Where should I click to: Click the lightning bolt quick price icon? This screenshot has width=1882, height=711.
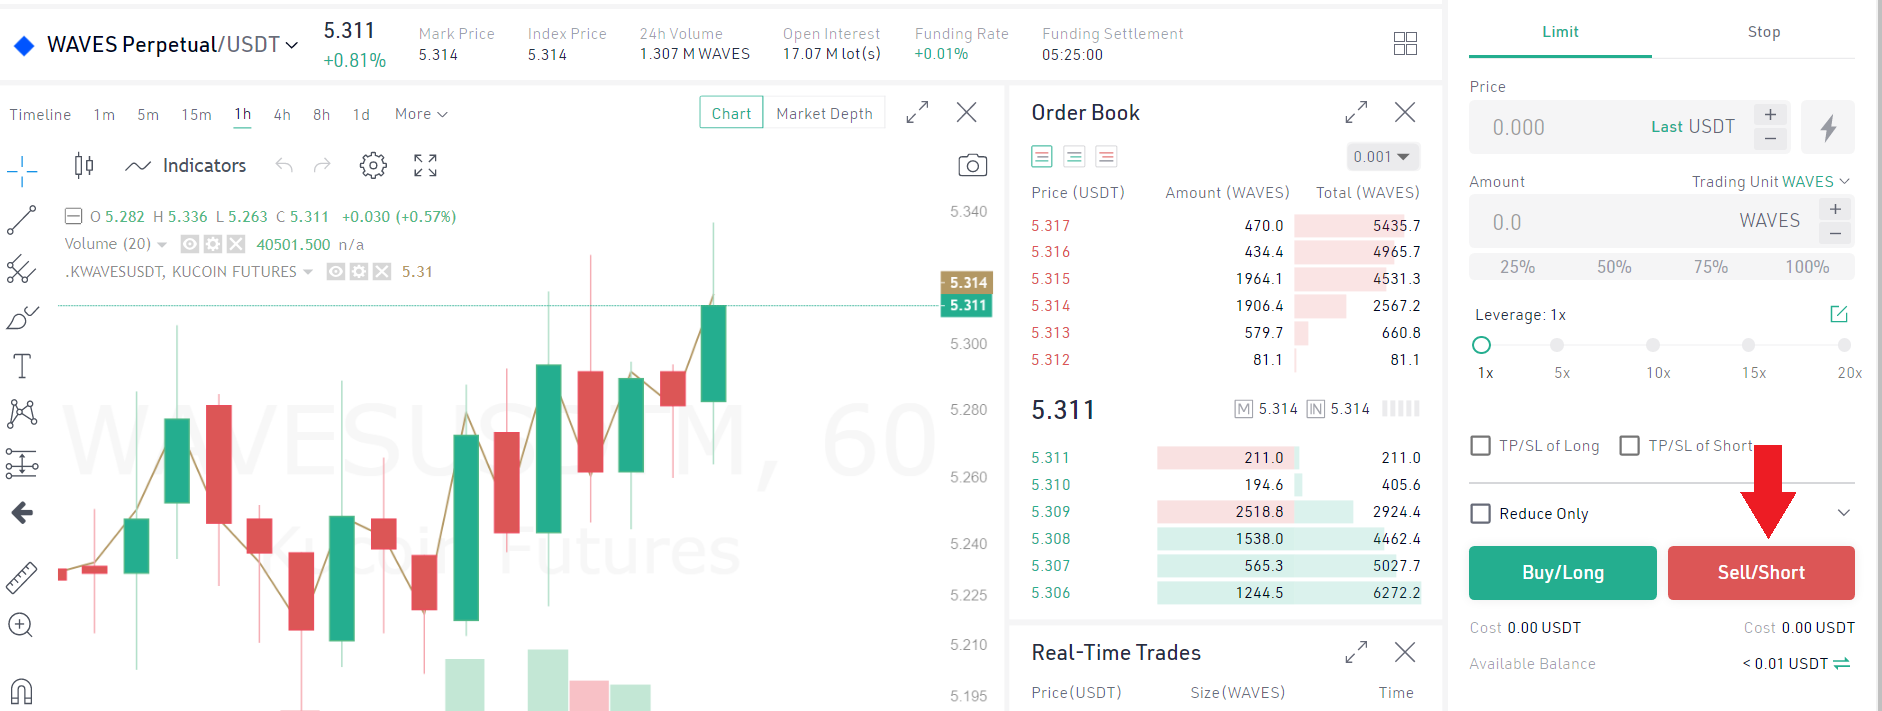pos(1827,128)
